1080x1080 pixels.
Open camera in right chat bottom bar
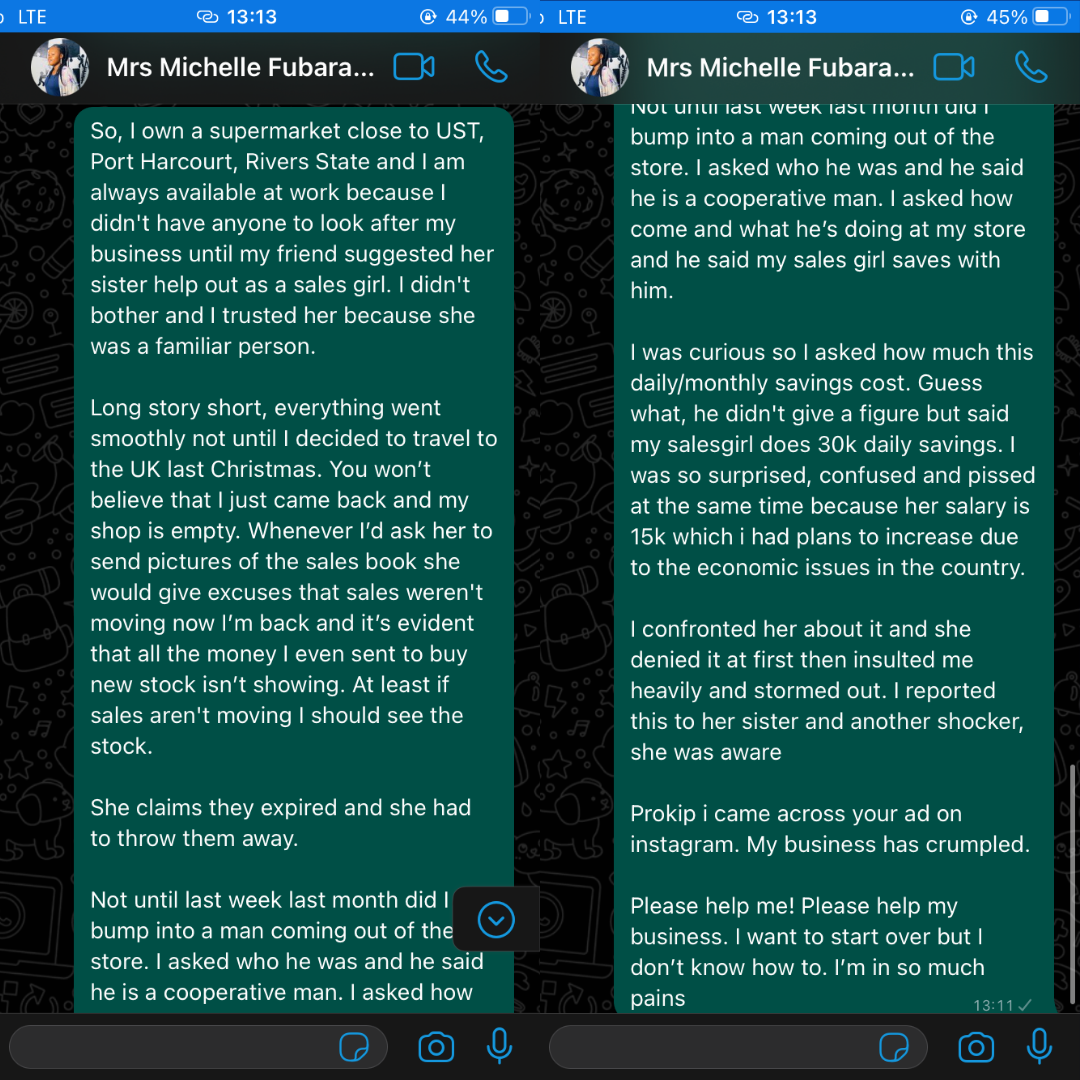pyautogui.click(x=976, y=1047)
